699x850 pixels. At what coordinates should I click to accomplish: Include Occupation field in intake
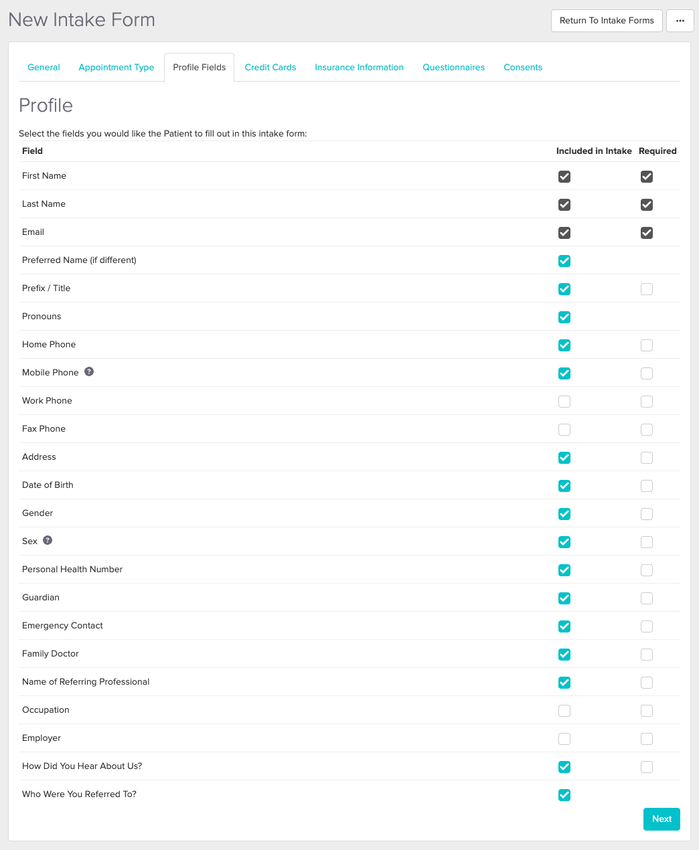pos(564,710)
